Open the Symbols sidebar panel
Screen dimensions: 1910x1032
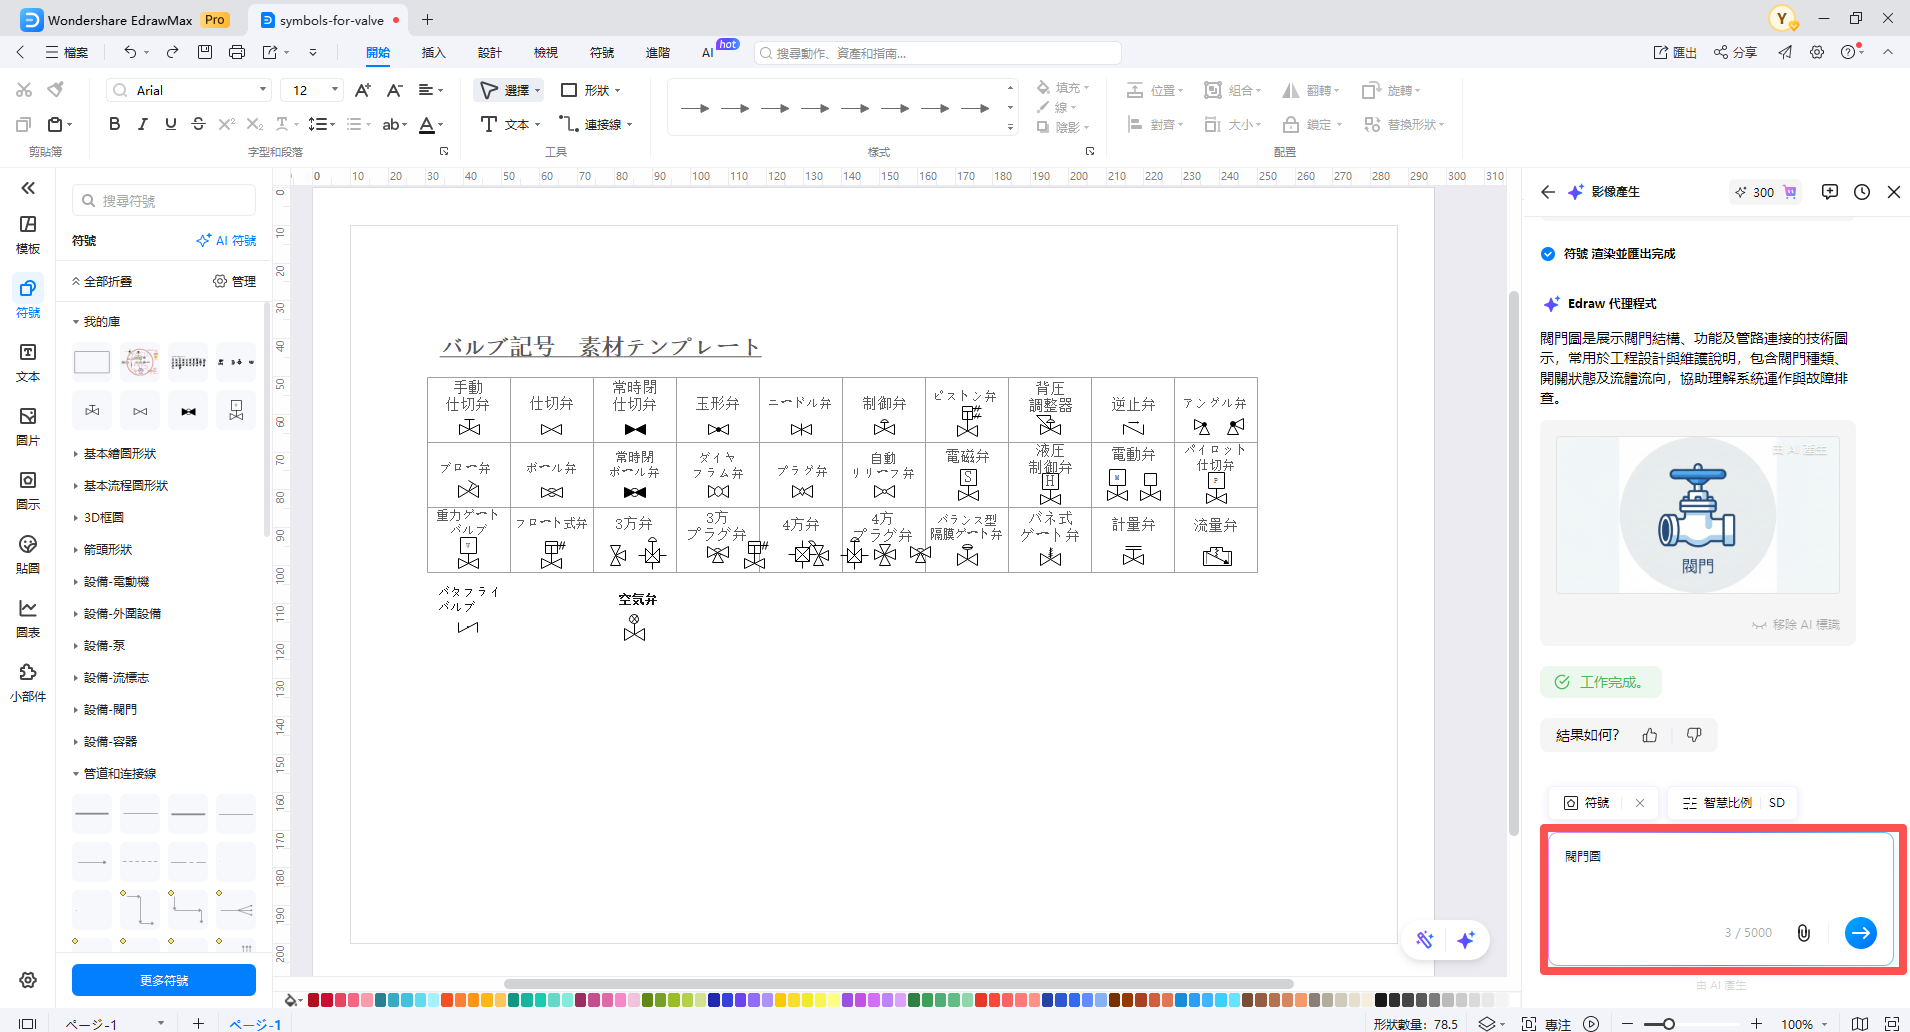[28, 297]
